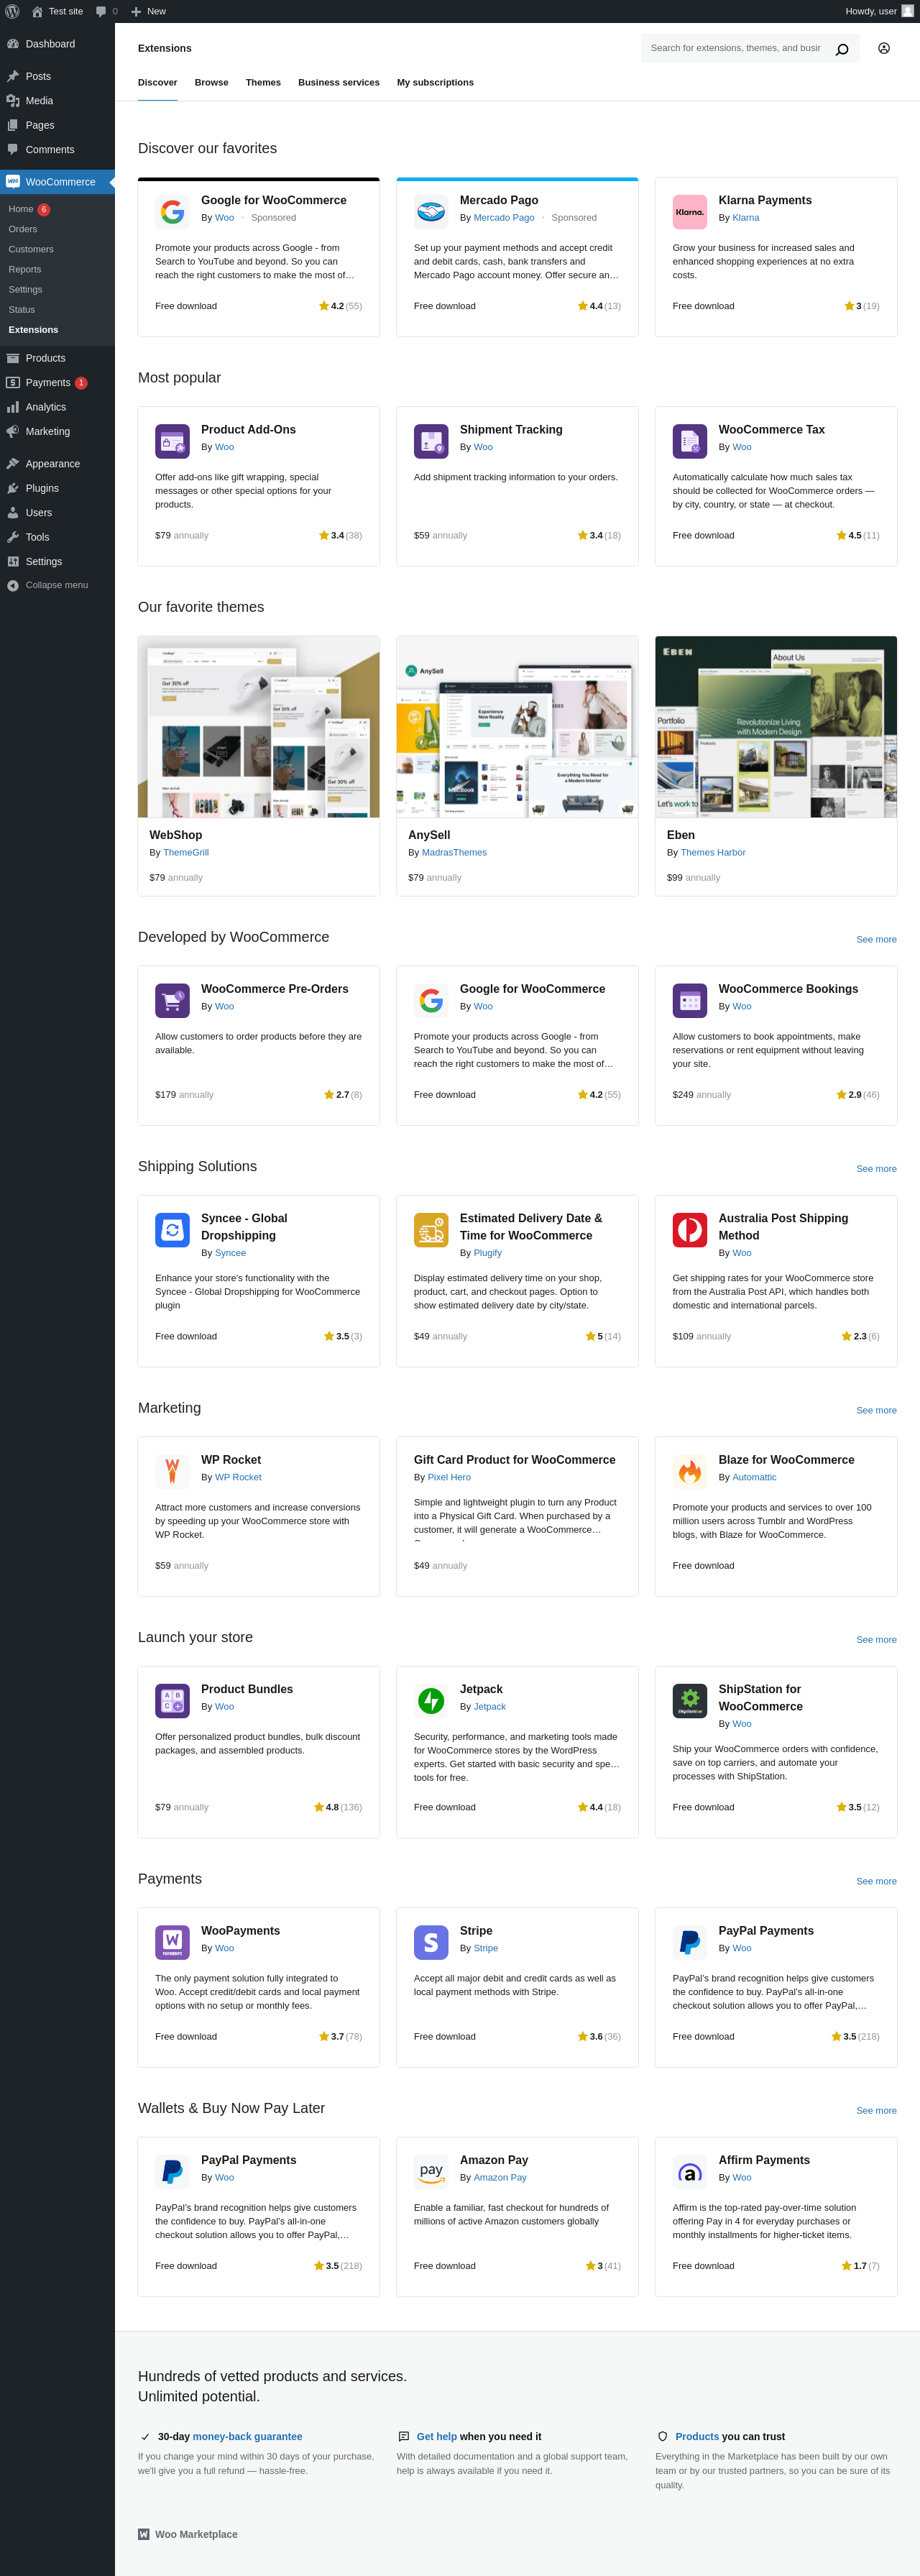The image size is (920, 2576).
Task: Click the Stripe extension icon
Action: (431, 1942)
